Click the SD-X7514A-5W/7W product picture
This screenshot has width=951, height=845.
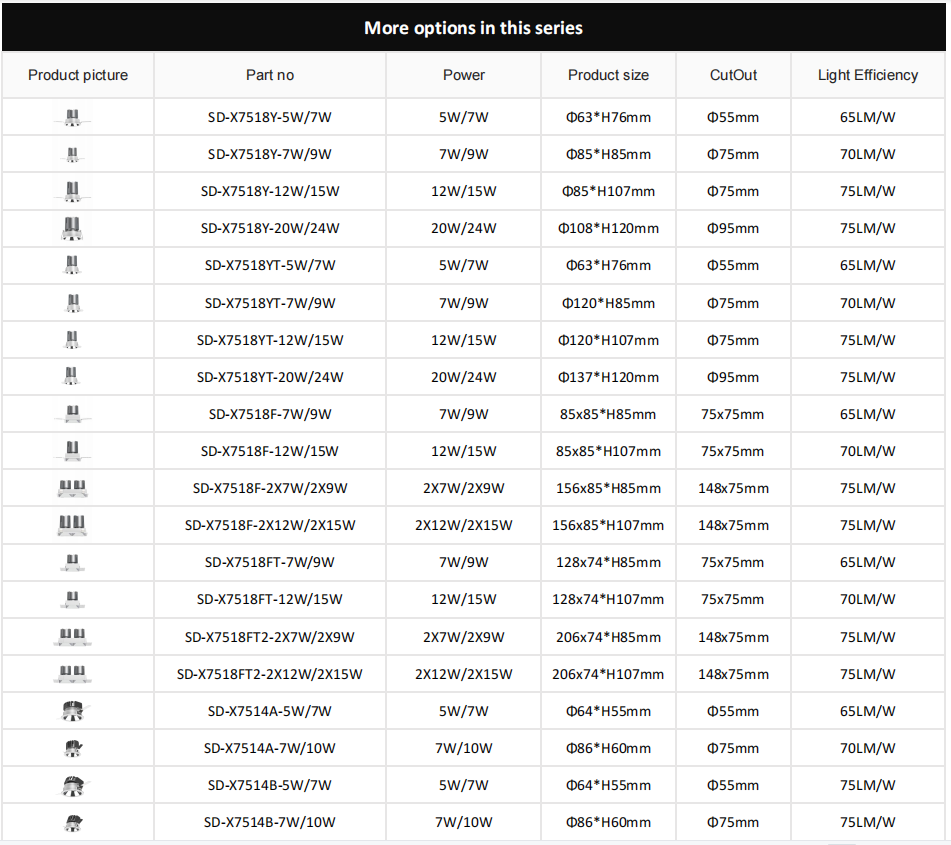73,711
